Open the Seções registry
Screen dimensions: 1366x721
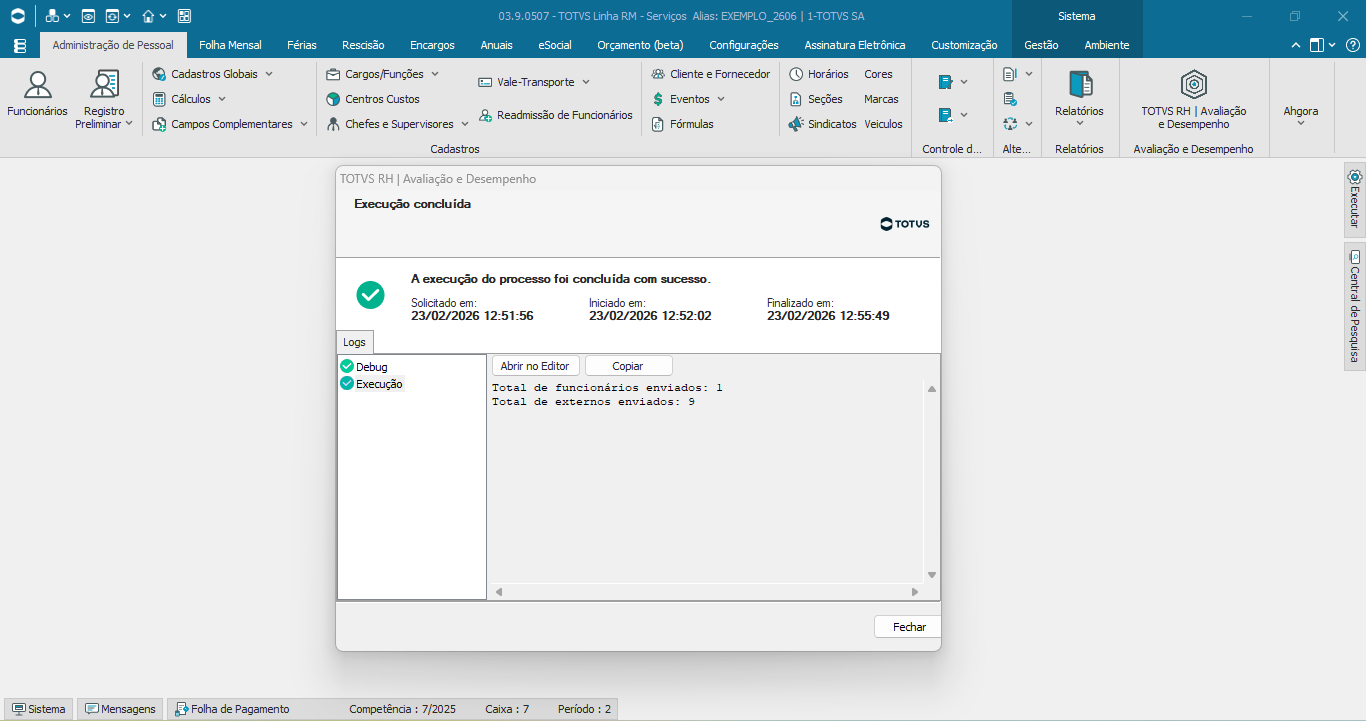816,99
